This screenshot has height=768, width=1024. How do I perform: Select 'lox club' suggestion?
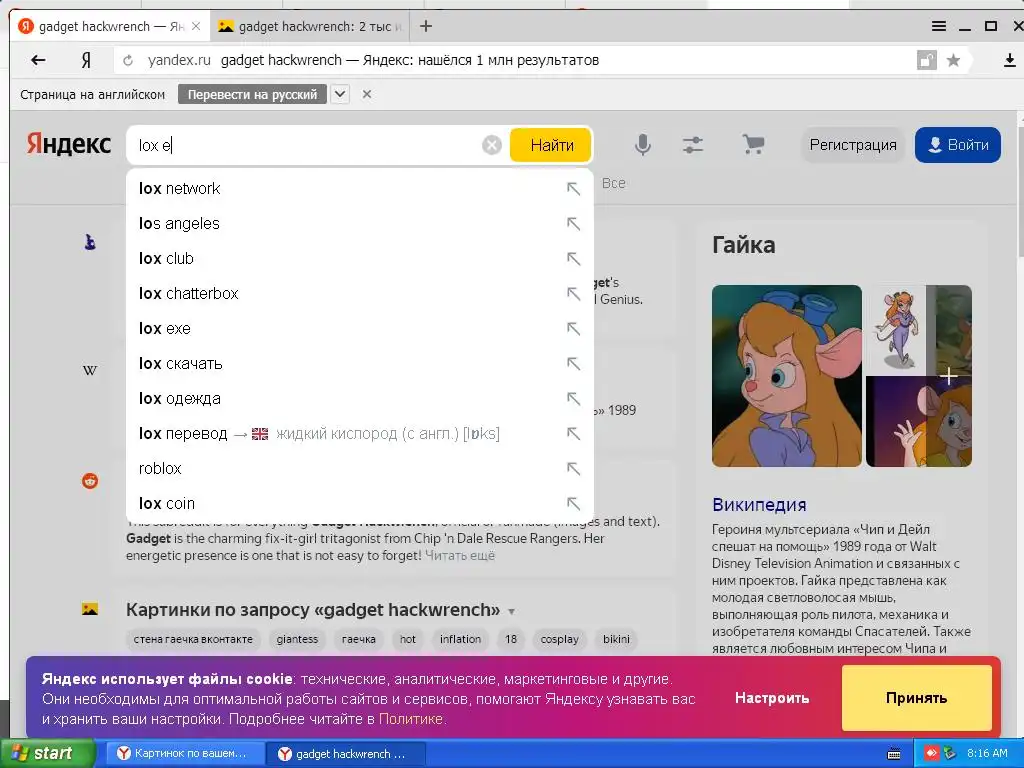click(x=360, y=259)
